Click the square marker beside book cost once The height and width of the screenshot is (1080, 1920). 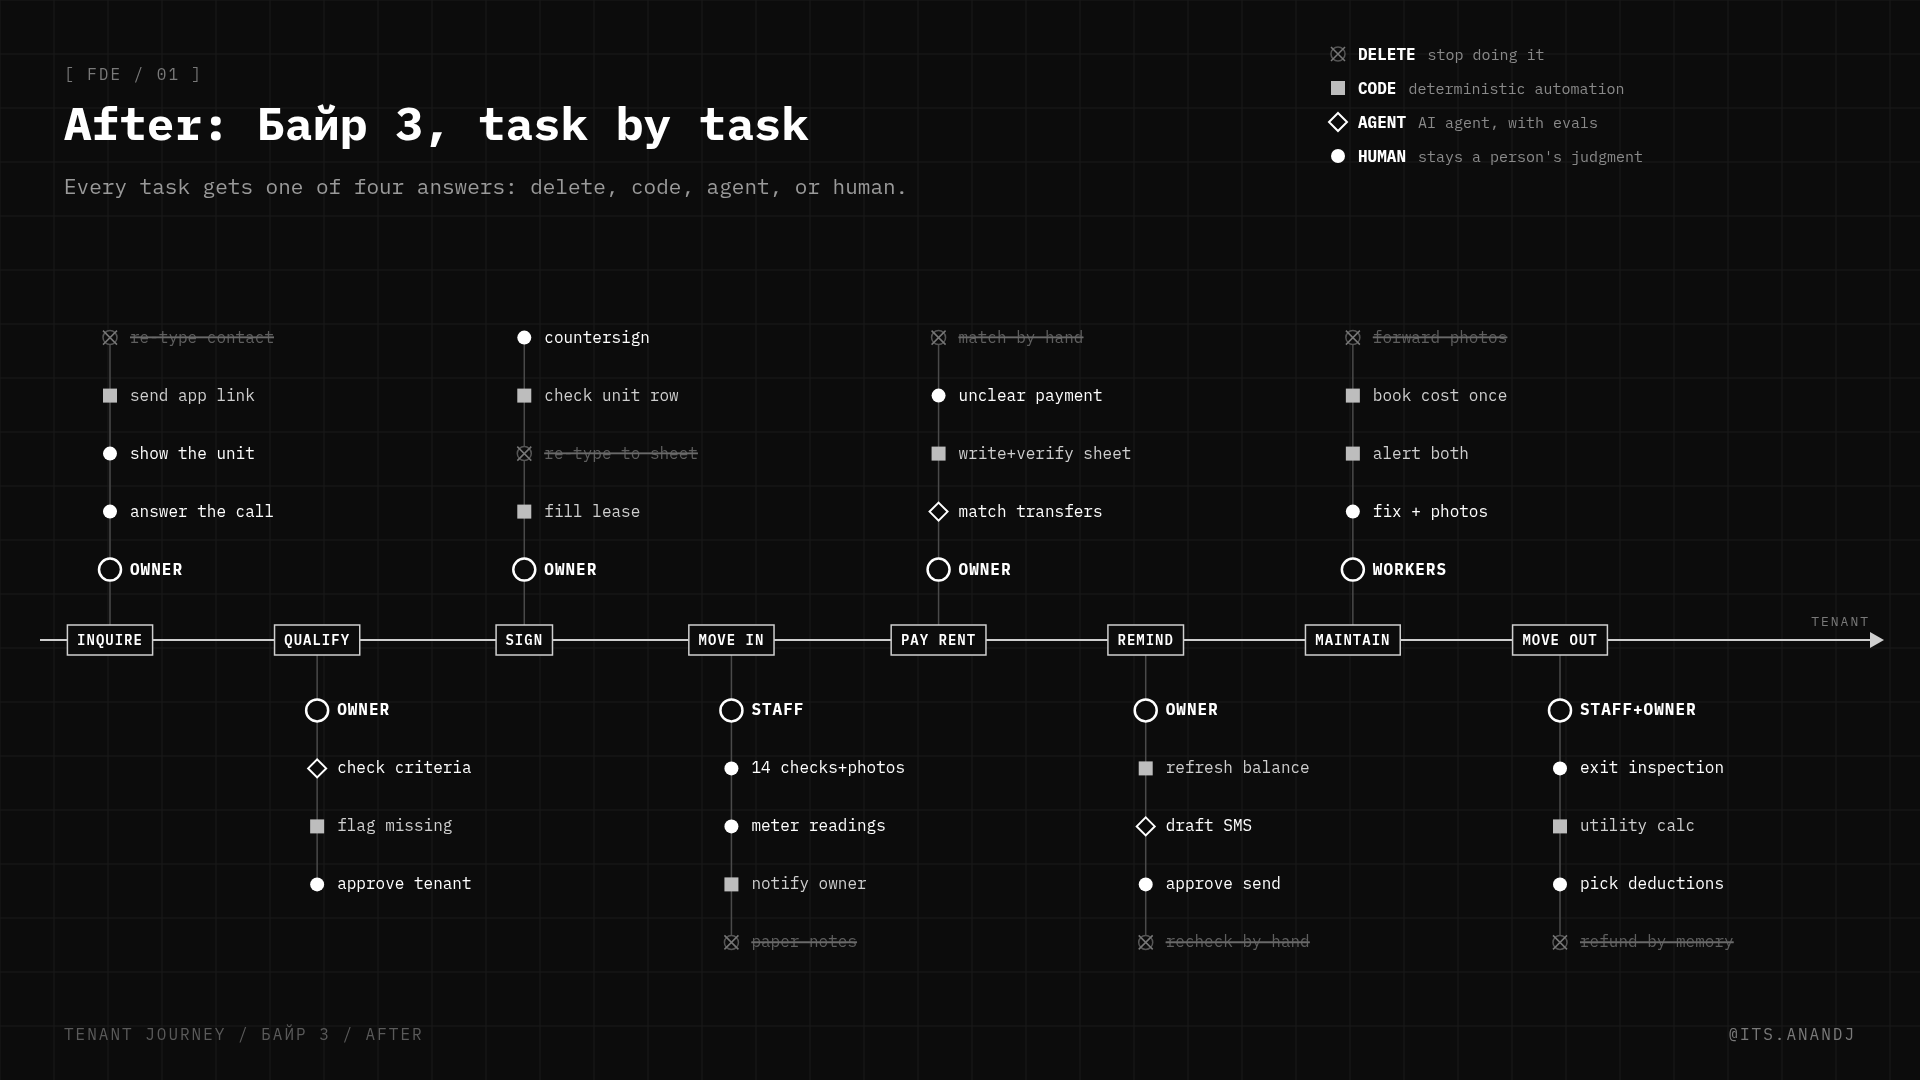click(x=1353, y=396)
